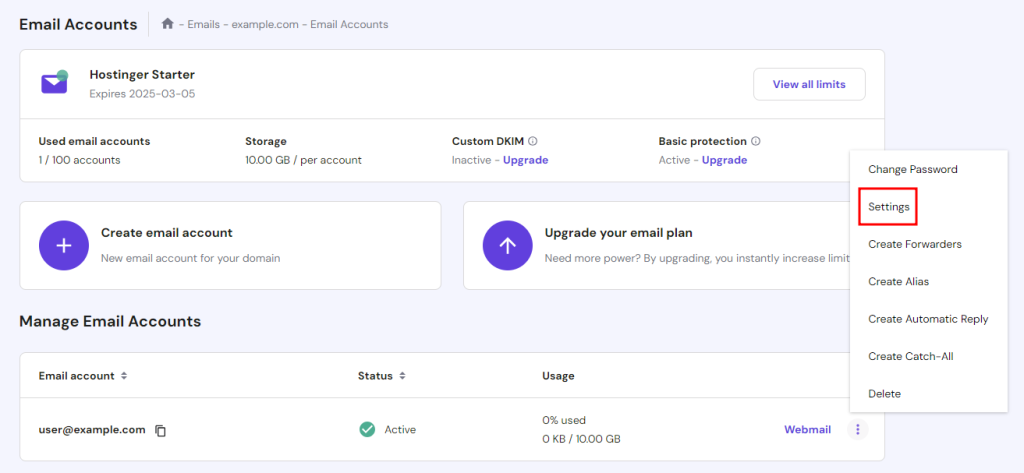Copy user@example.com address with copy icon

[x=161, y=430]
